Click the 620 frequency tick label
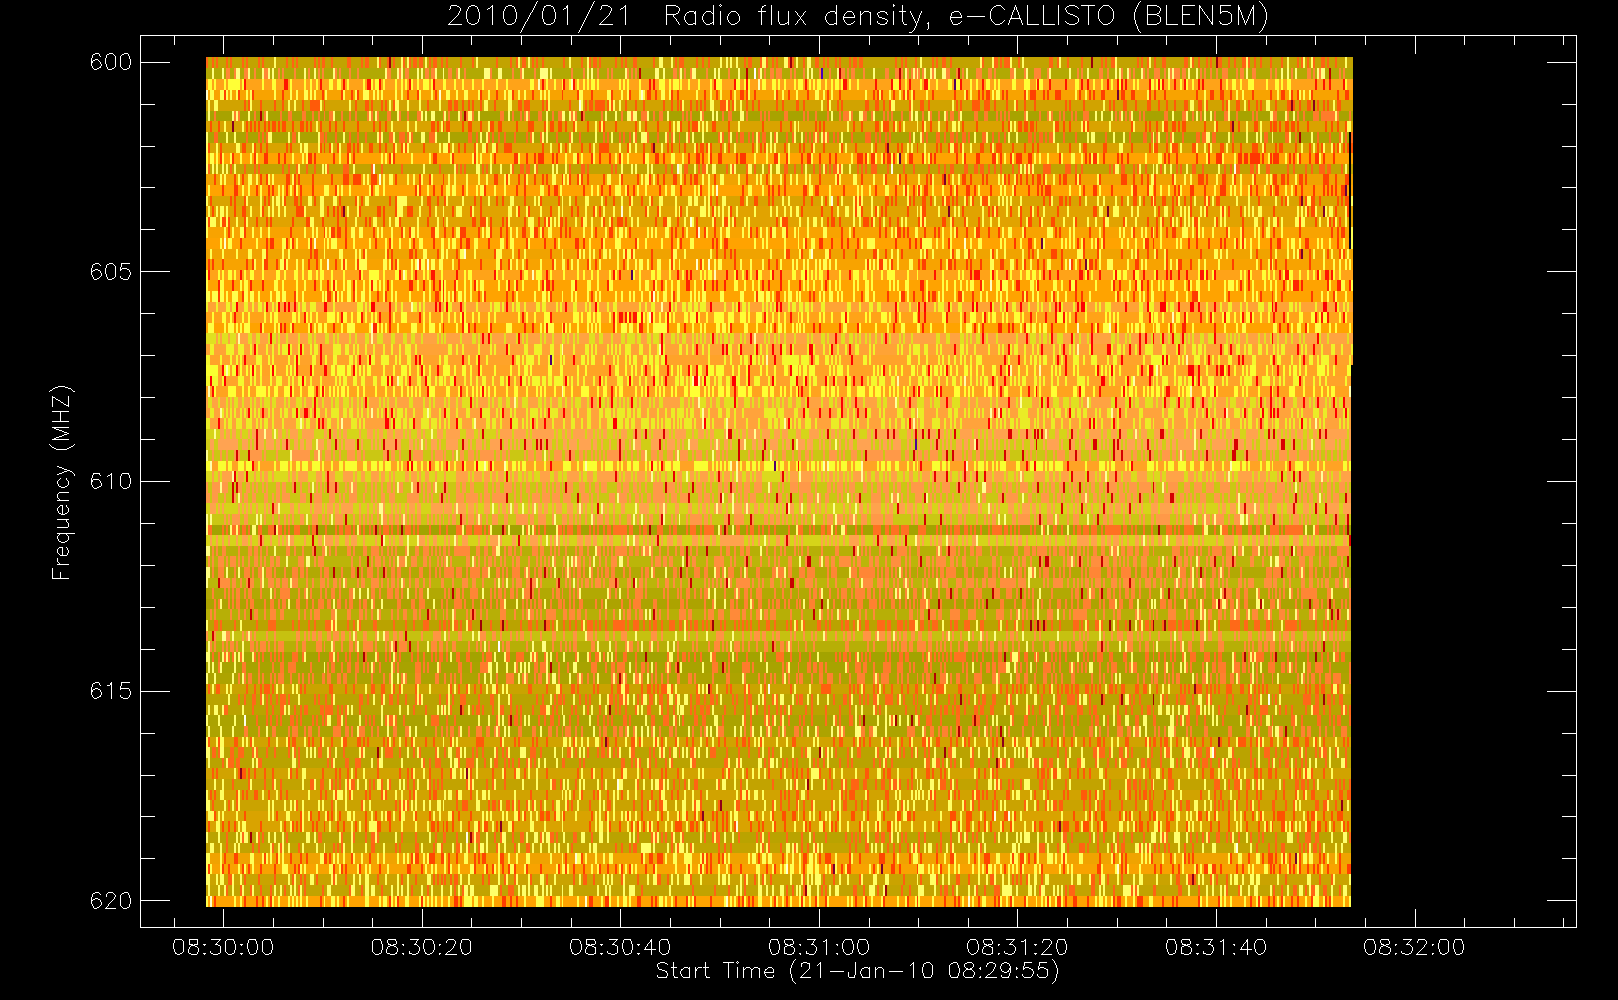 110,901
